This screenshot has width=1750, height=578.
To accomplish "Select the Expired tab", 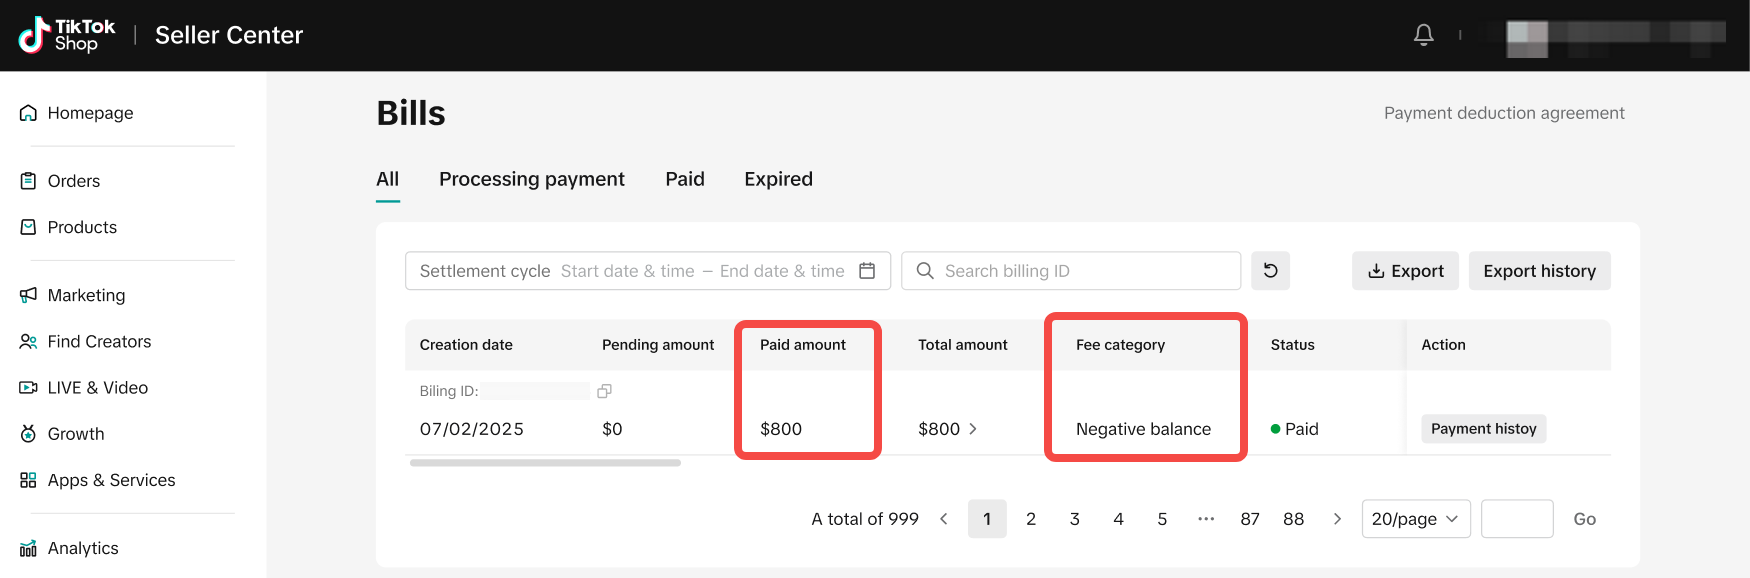I will pos(778,179).
